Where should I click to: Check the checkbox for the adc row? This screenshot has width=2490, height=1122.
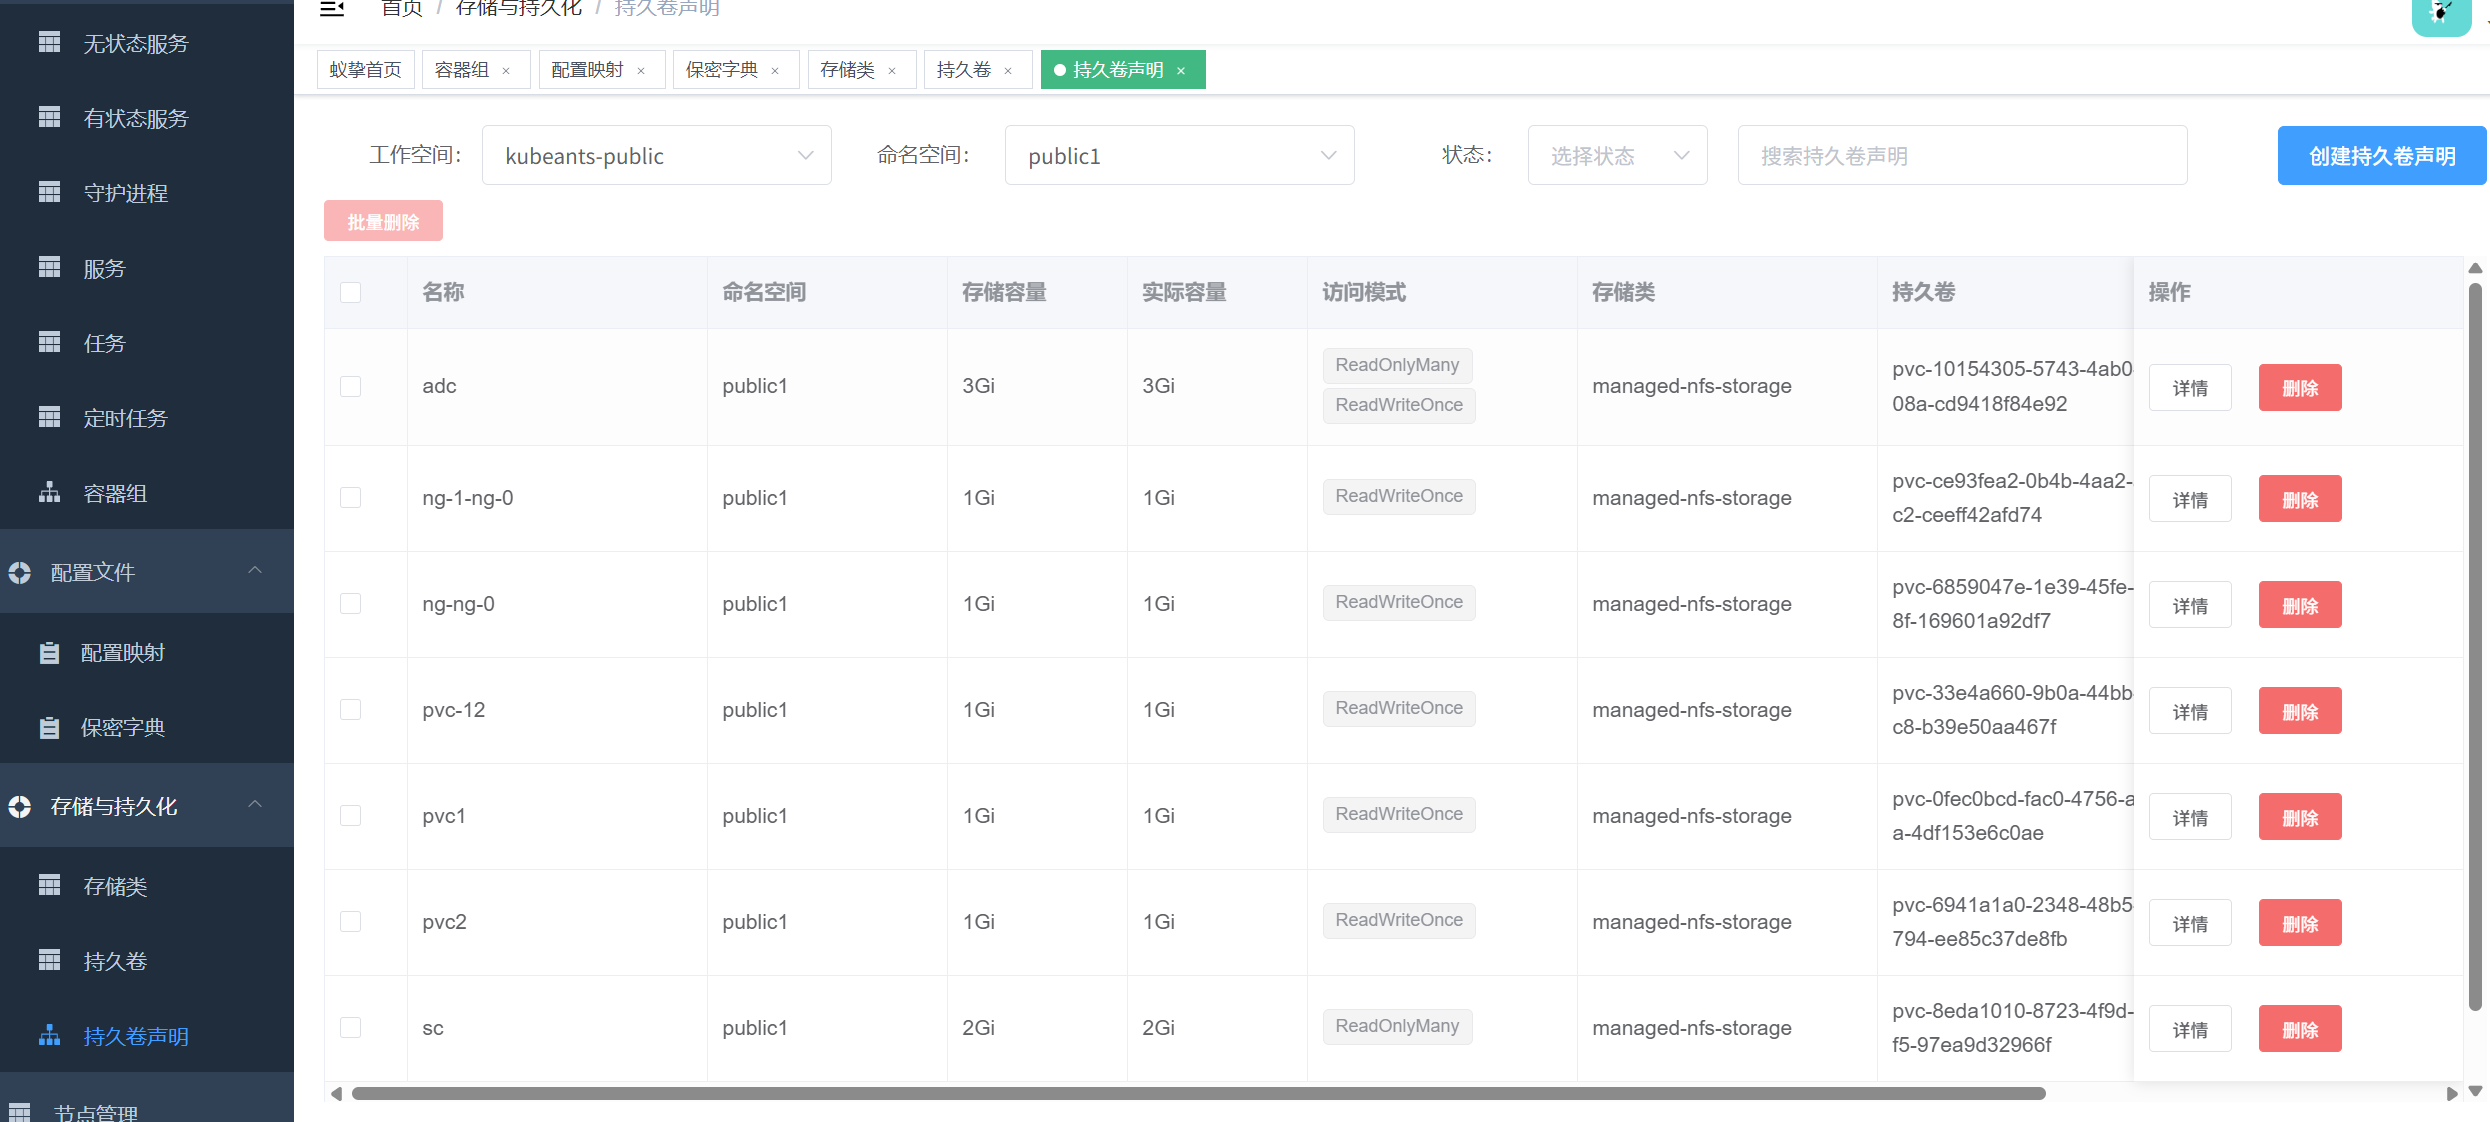tap(350, 387)
